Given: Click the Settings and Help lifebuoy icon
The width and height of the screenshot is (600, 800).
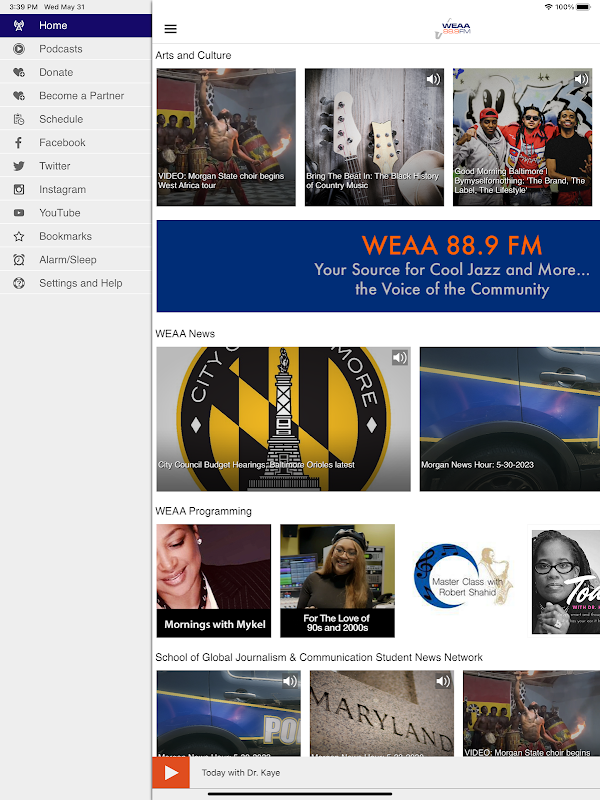Looking at the screenshot, I should click(19, 283).
